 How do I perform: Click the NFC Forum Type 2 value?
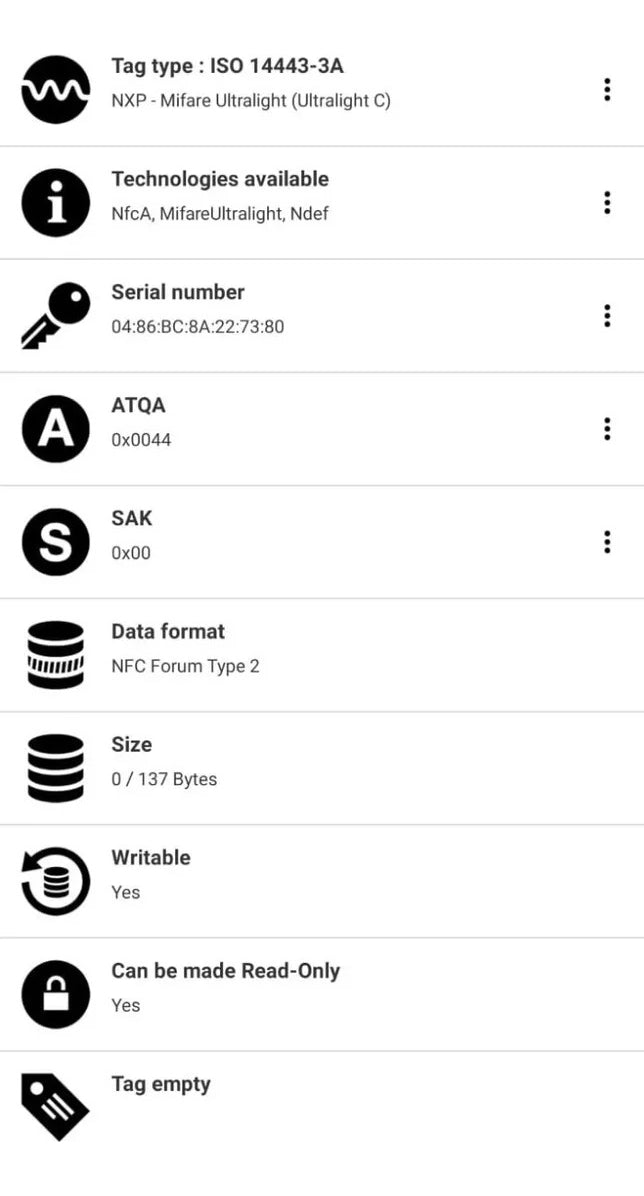[186, 666]
